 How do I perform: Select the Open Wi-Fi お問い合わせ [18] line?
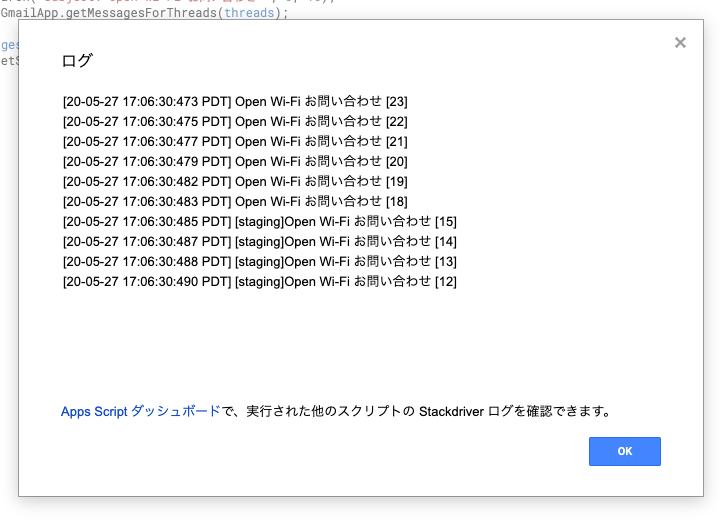point(235,202)
